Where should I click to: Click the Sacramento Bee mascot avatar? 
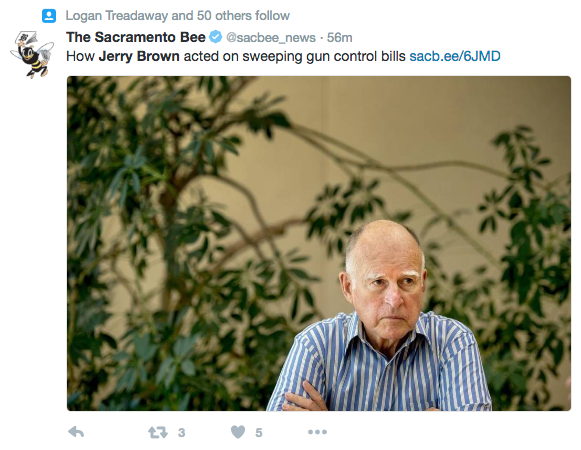32,54
